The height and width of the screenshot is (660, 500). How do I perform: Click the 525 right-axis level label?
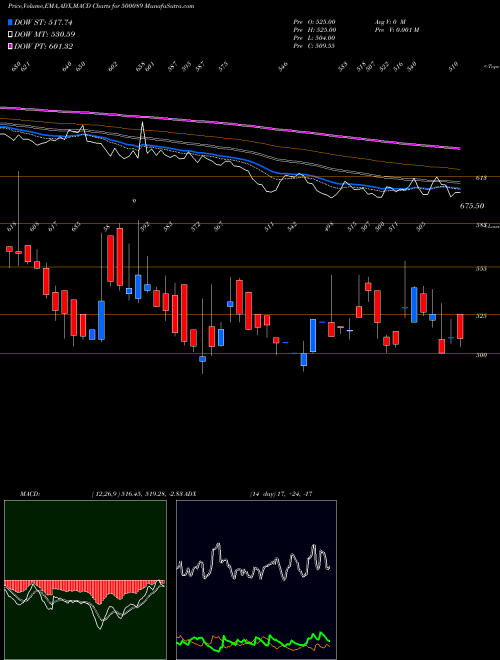click(481, 316)
